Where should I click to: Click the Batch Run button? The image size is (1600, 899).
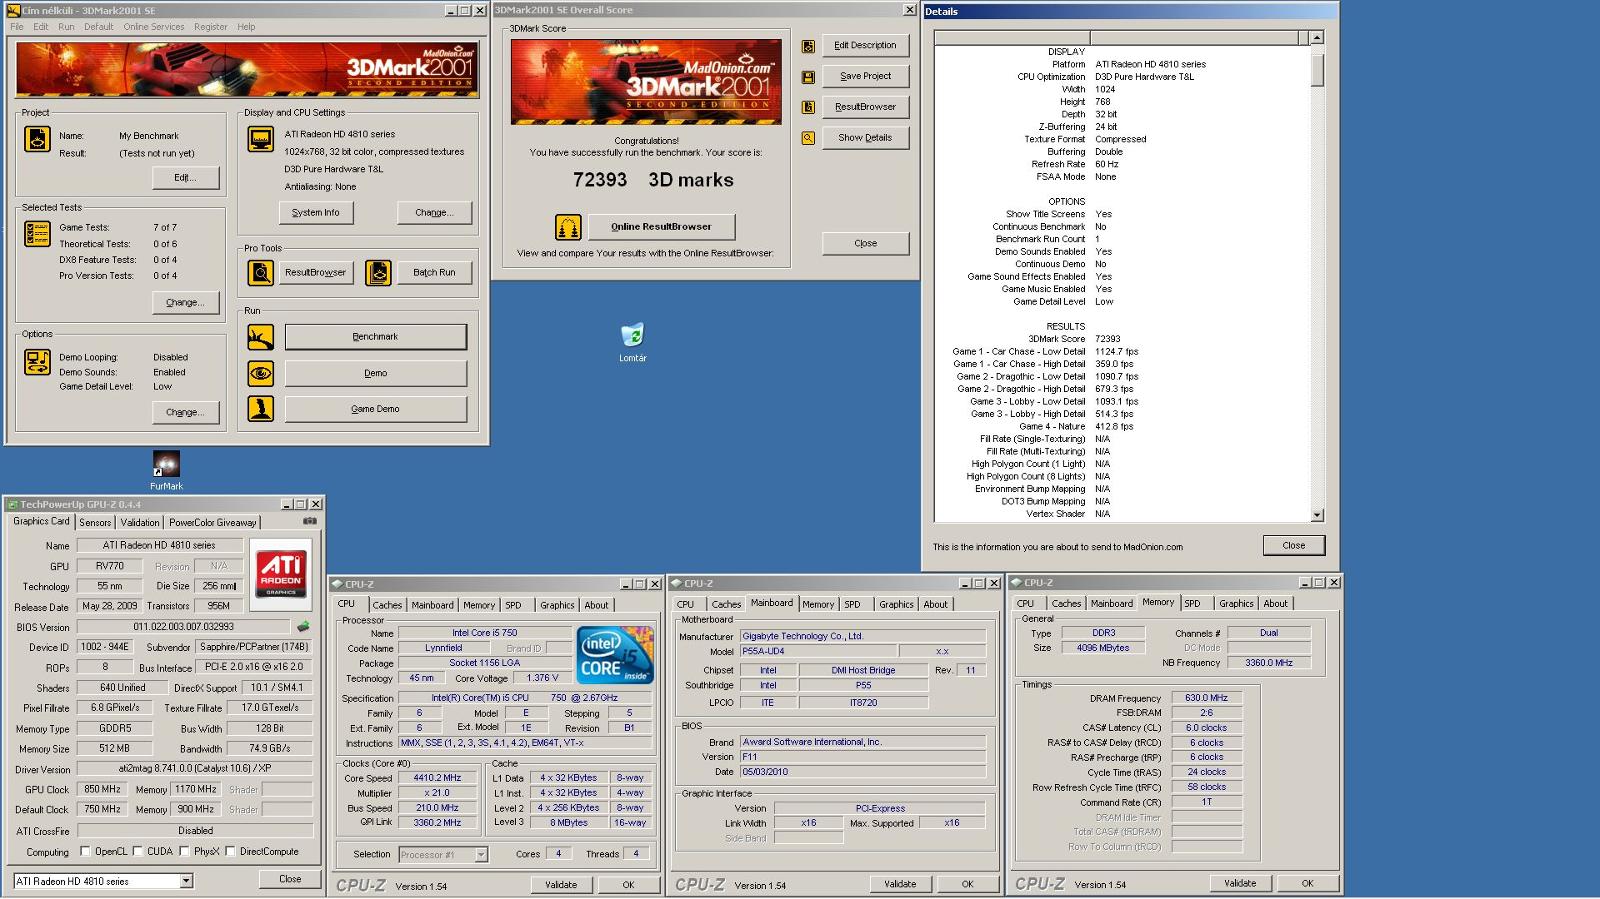(x=434, y=272)
